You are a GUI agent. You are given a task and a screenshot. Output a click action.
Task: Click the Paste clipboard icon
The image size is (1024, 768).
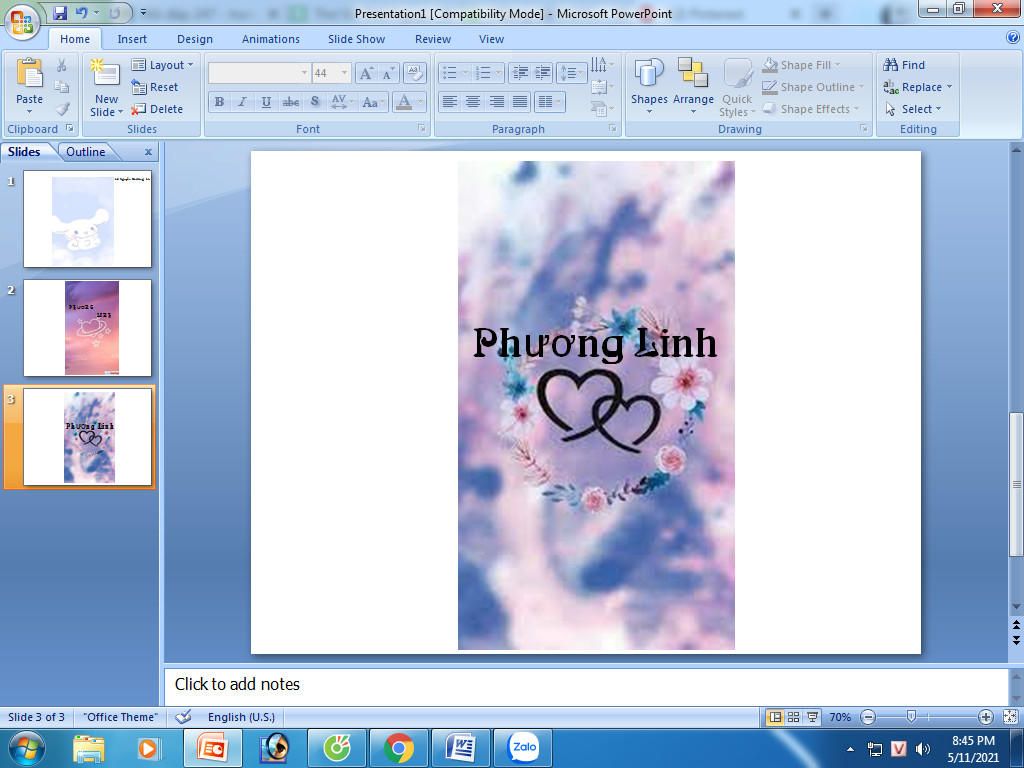click(29, 73)
